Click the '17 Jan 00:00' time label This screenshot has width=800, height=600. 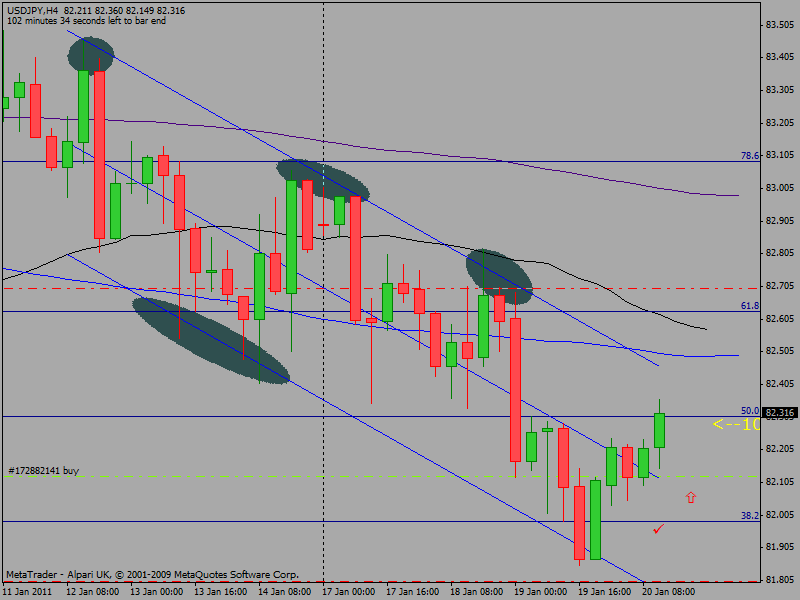(348, 592)
